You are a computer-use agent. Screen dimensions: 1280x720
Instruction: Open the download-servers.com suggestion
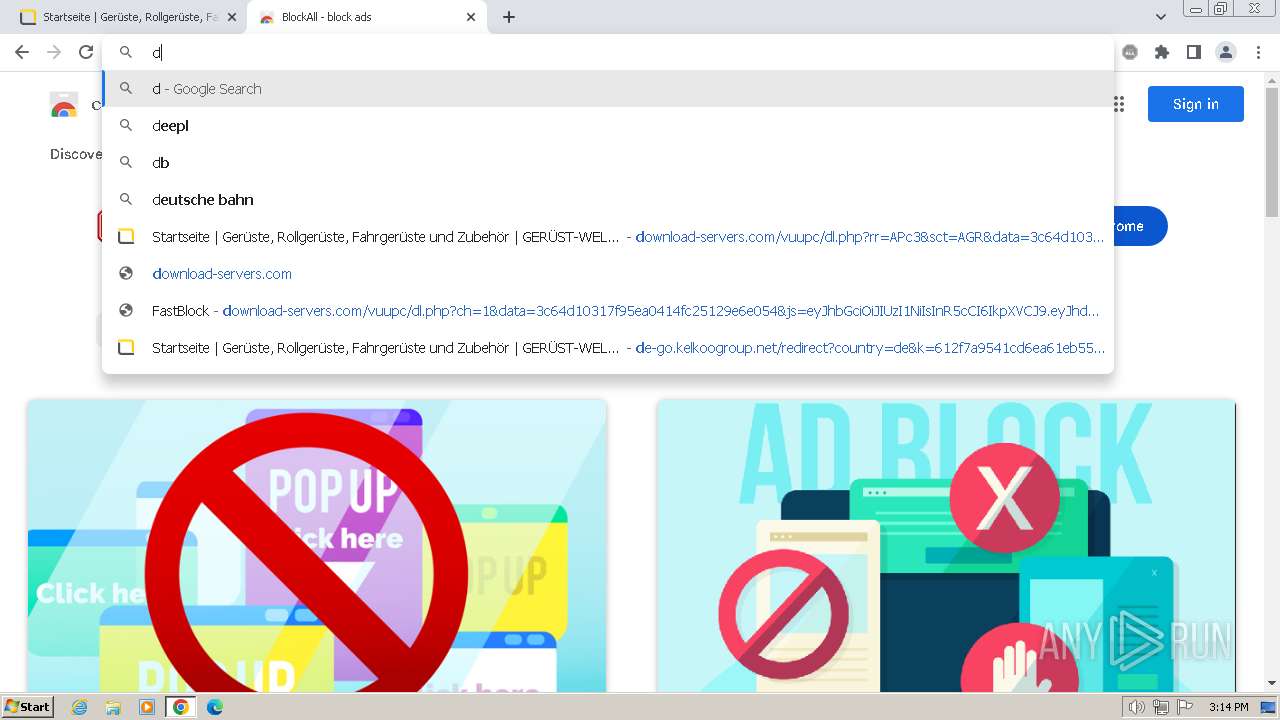point(608,274)
